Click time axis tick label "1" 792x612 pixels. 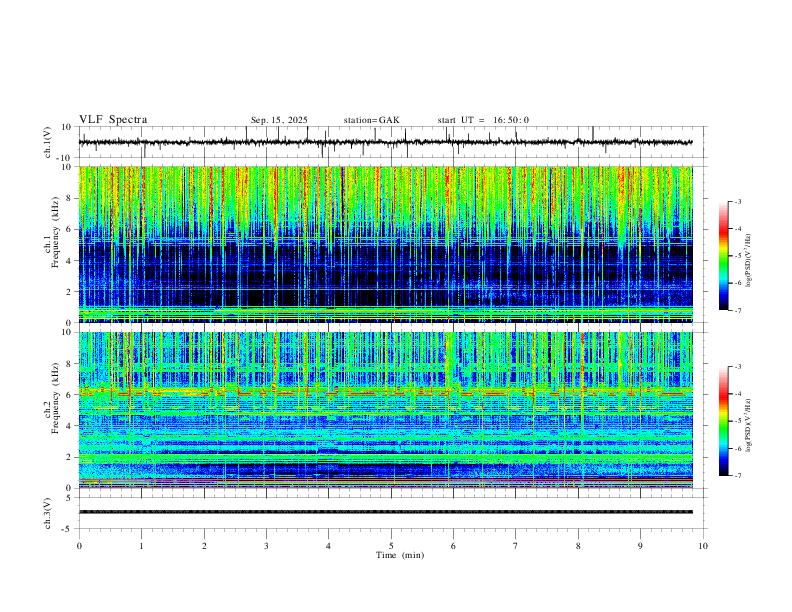(x=142, y=546)
